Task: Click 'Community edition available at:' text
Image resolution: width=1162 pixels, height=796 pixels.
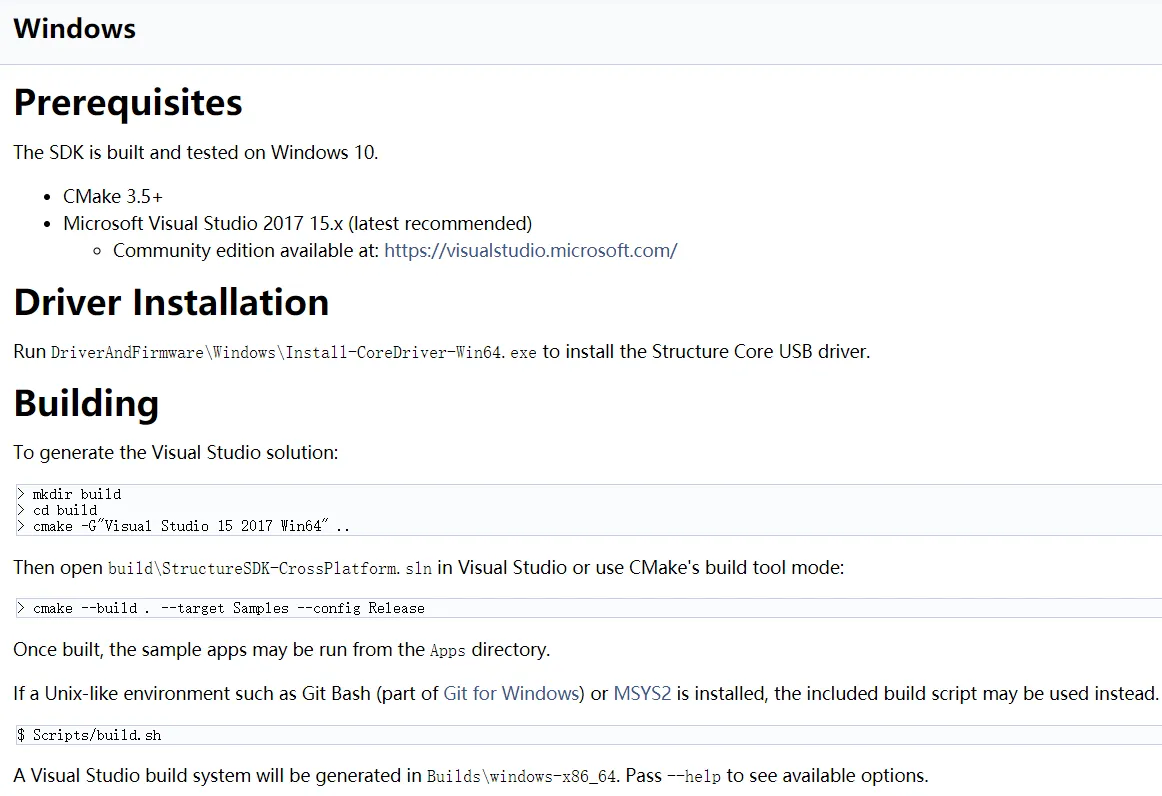Action: [x=246, y=251]
